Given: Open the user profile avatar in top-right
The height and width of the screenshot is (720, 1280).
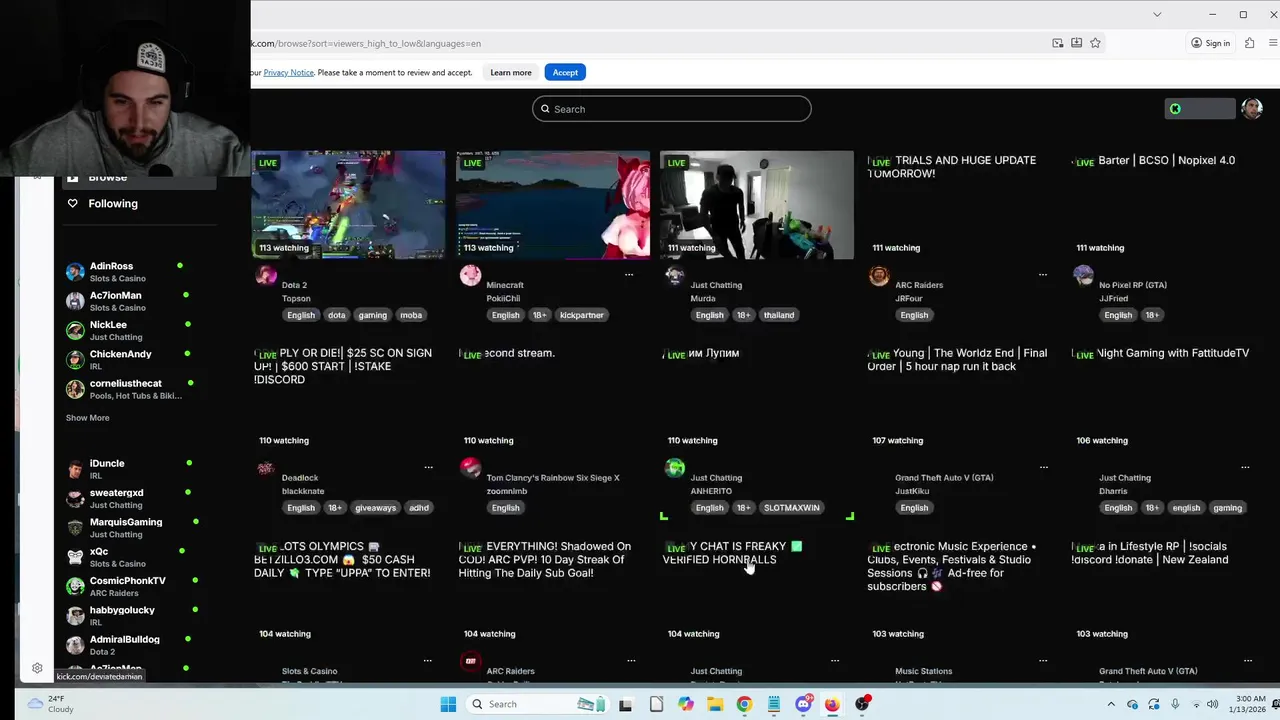Looking at the screenshot, I should tap(1252, 109).
